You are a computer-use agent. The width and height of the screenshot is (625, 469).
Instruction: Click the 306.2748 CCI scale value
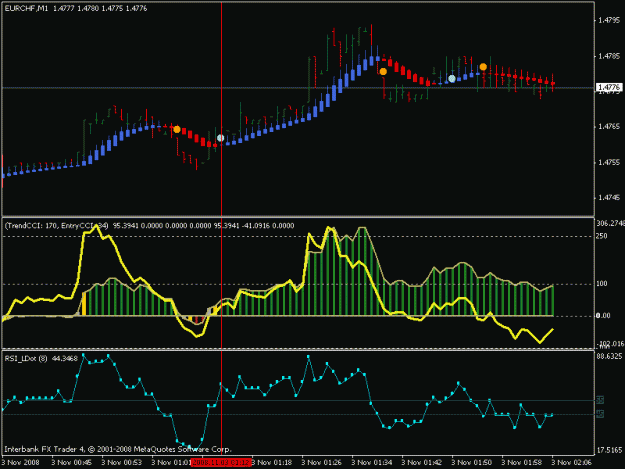point(610,224)
